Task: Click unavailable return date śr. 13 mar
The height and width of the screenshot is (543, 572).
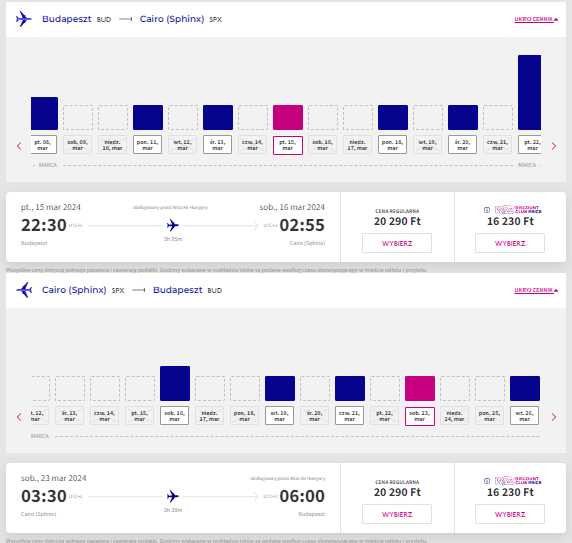Action: pos(69,416)
